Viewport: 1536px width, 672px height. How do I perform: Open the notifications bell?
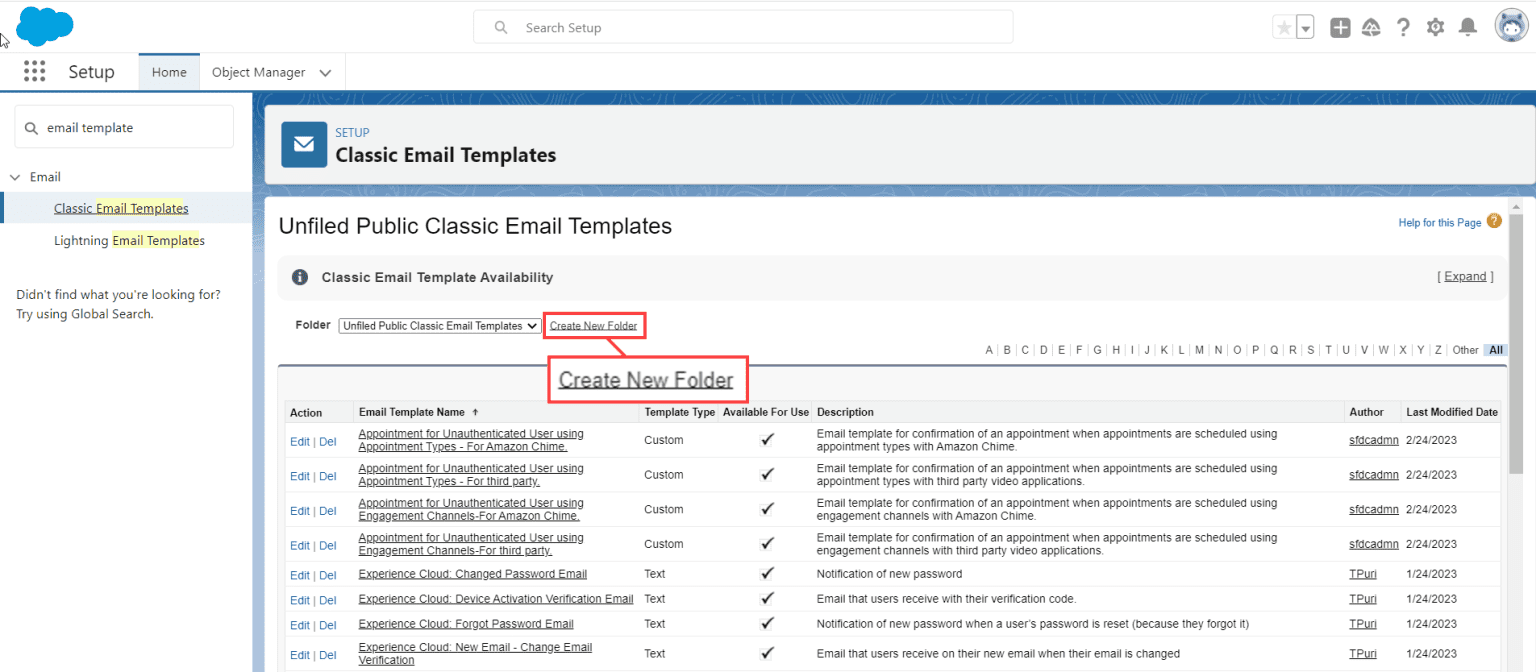pos(1467,27)
